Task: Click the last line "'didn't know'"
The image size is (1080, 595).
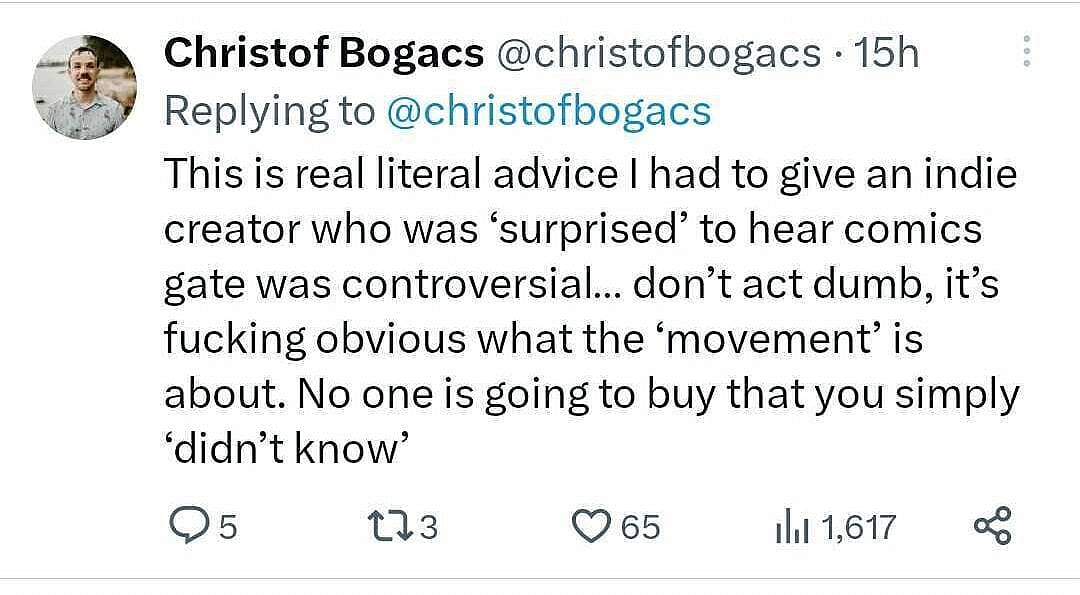Action: coord(283,449)
